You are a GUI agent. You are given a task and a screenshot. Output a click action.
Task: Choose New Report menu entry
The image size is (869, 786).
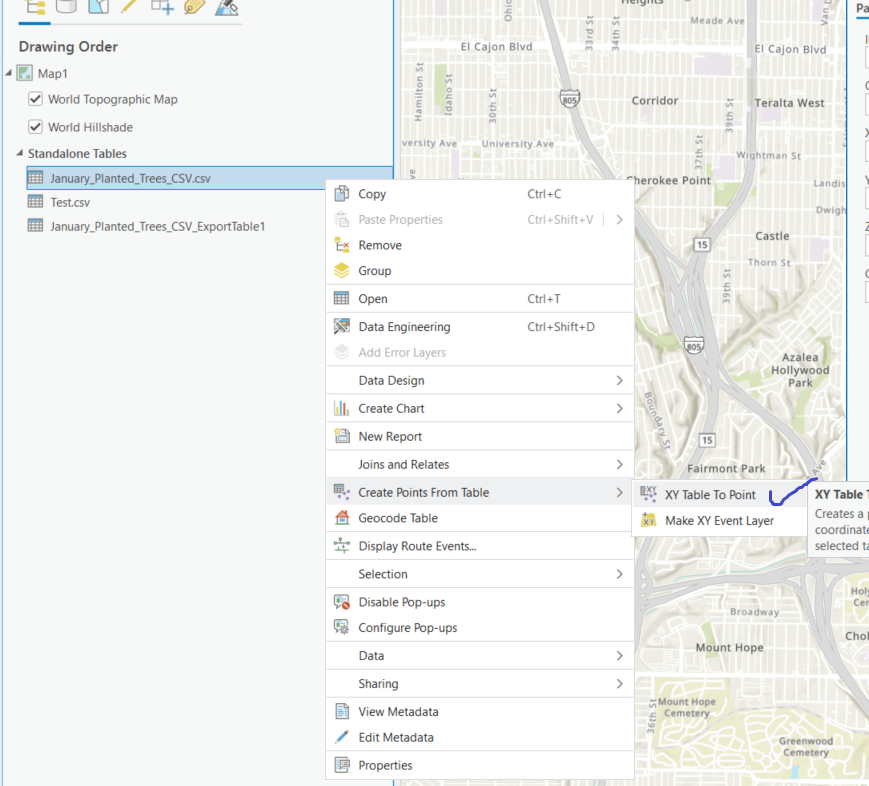pyautogui.click(x=479, y=436)
